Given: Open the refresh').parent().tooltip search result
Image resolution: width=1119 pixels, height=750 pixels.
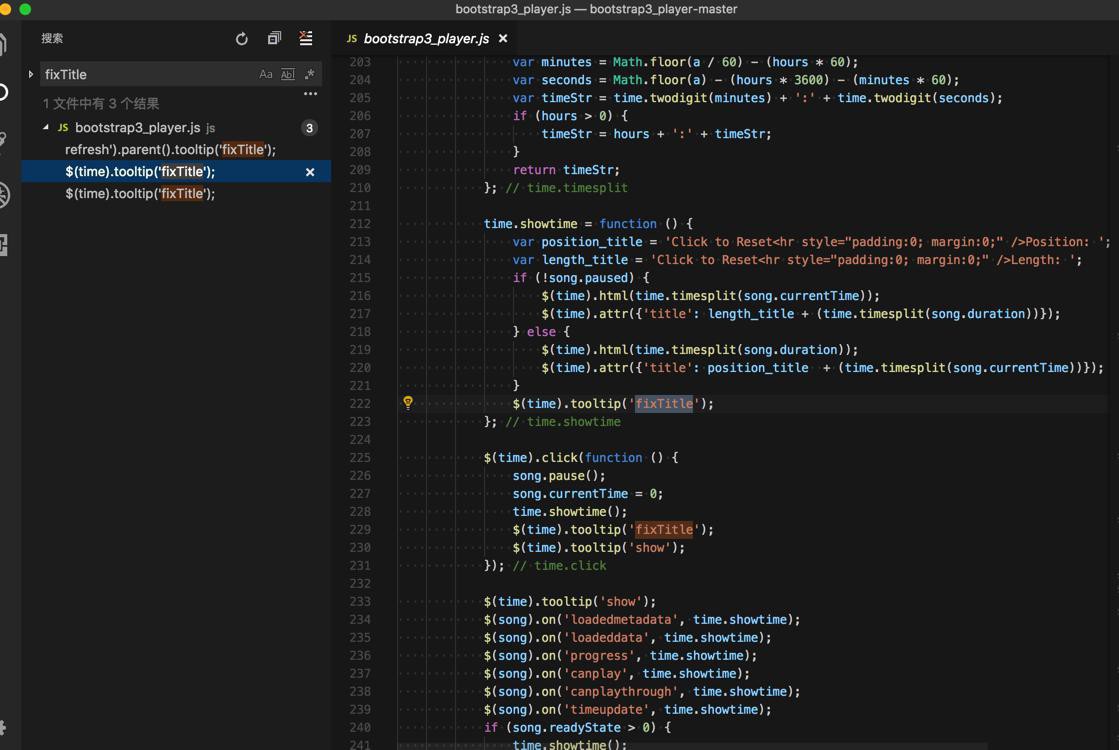Looking at the screenshot, I should click(x=170, y=150).
